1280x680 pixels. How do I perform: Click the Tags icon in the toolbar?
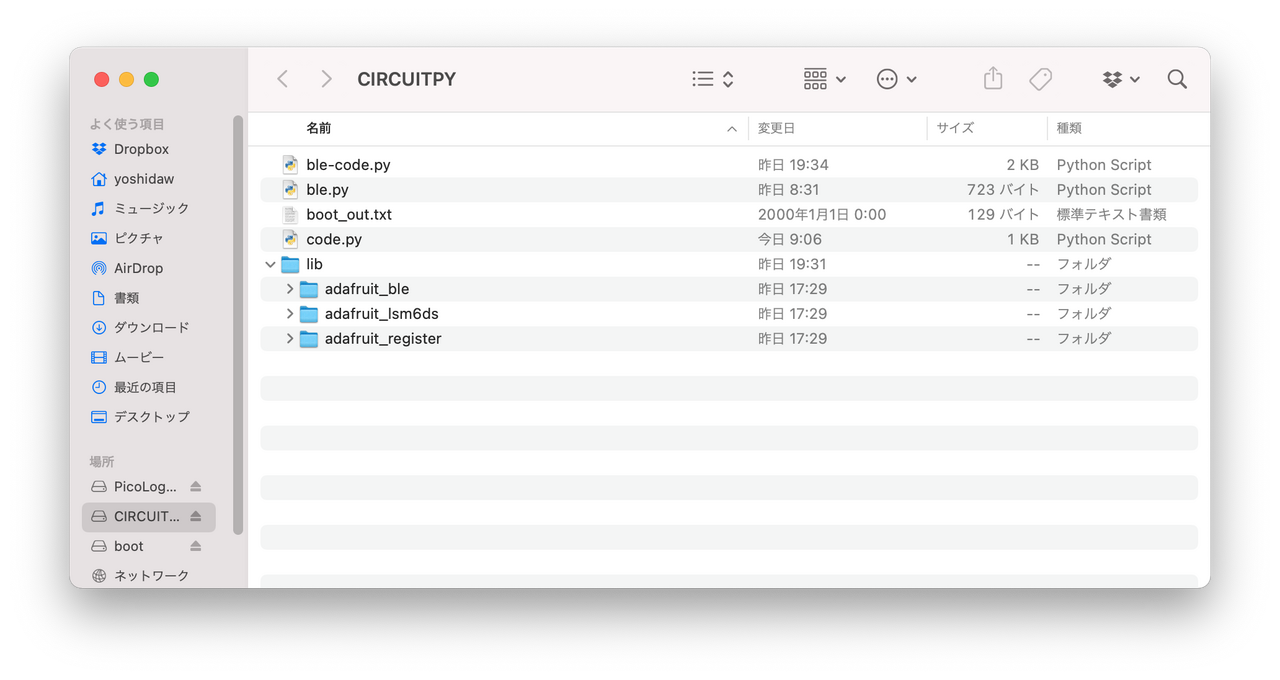pyautogui.click(x=1041, y=78)
